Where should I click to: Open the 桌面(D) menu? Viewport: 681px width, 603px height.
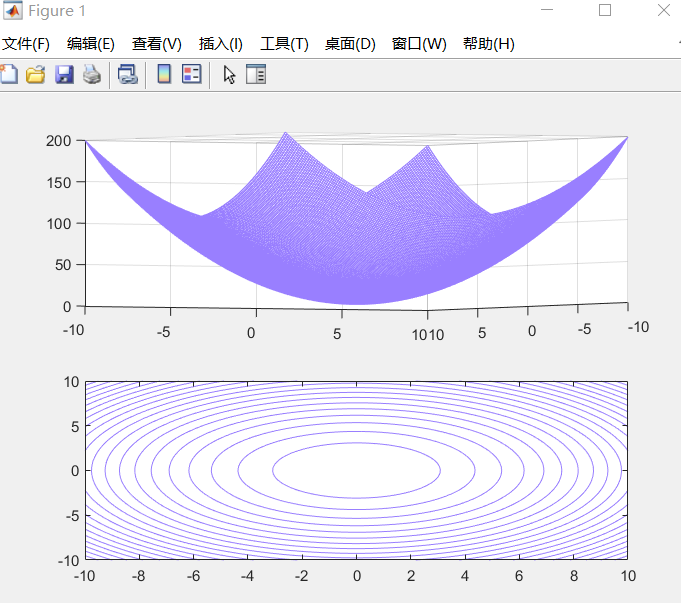pos(350,44)
